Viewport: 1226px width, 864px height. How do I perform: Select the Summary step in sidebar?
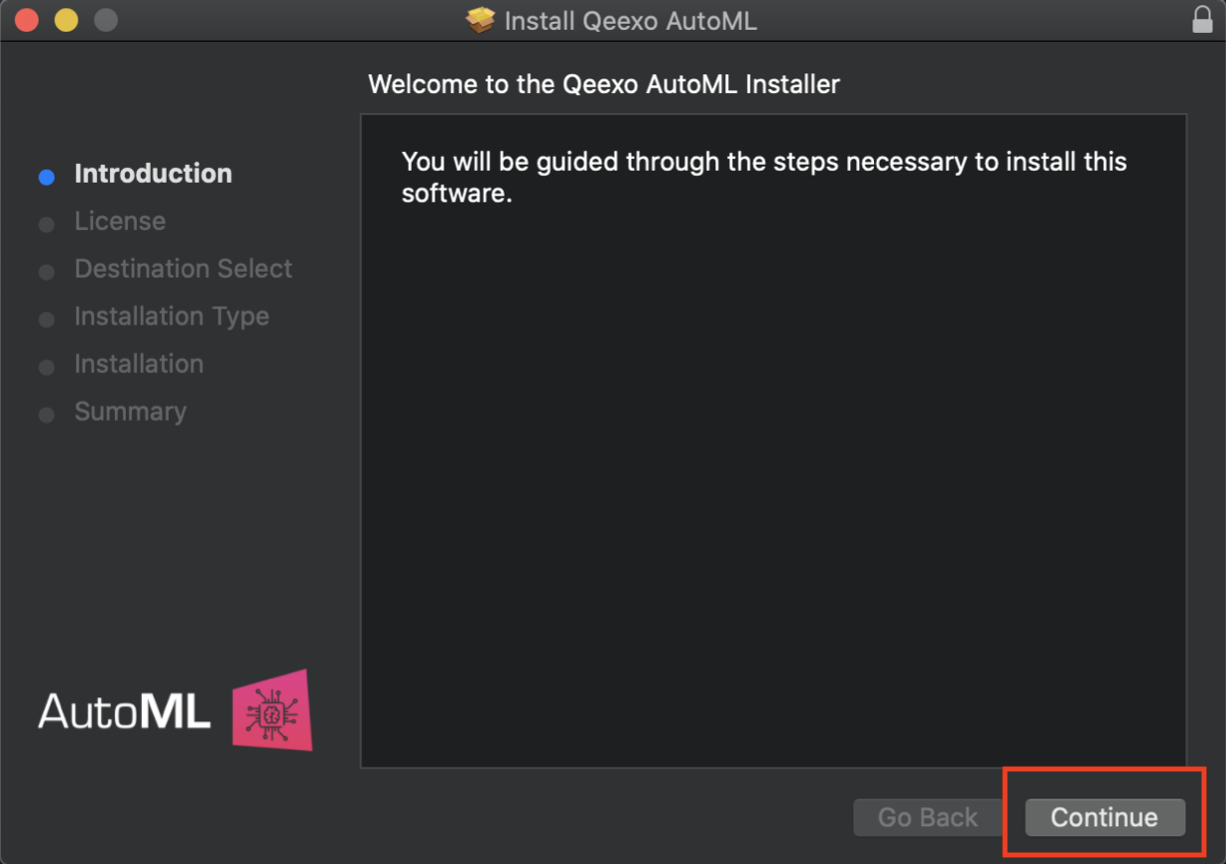click(130, 412)
